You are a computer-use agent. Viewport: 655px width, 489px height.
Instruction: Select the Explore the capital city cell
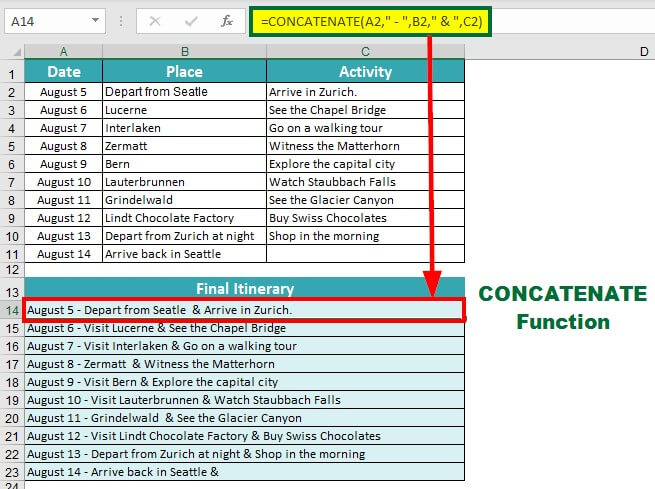tap(366, 164)
